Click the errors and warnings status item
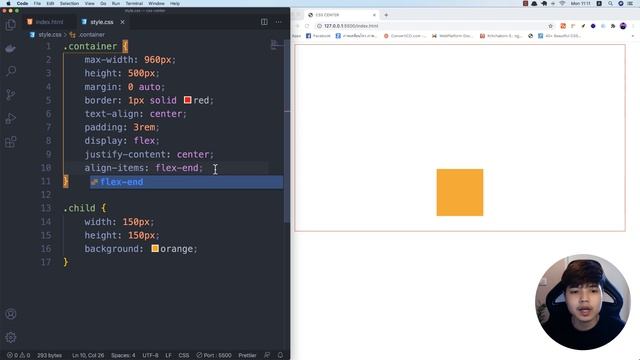 [18, 355]
